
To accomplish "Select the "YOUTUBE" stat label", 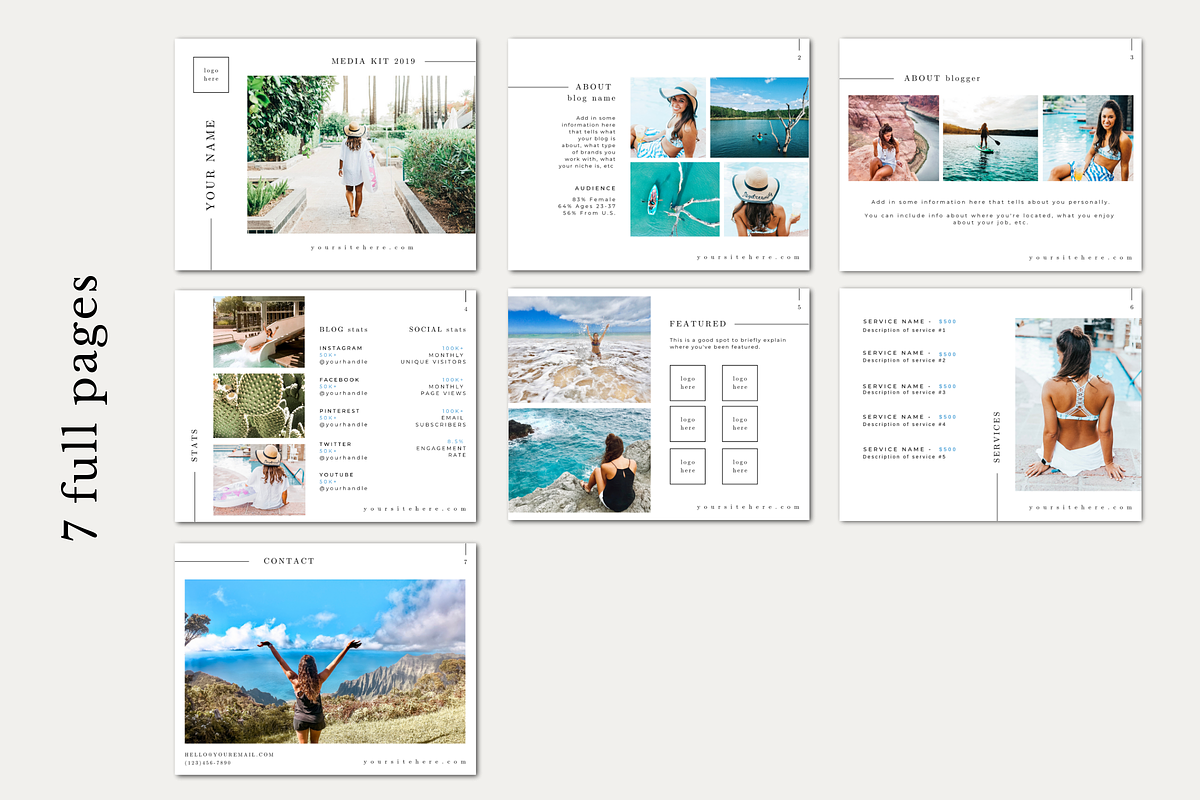I will point(336,475).
